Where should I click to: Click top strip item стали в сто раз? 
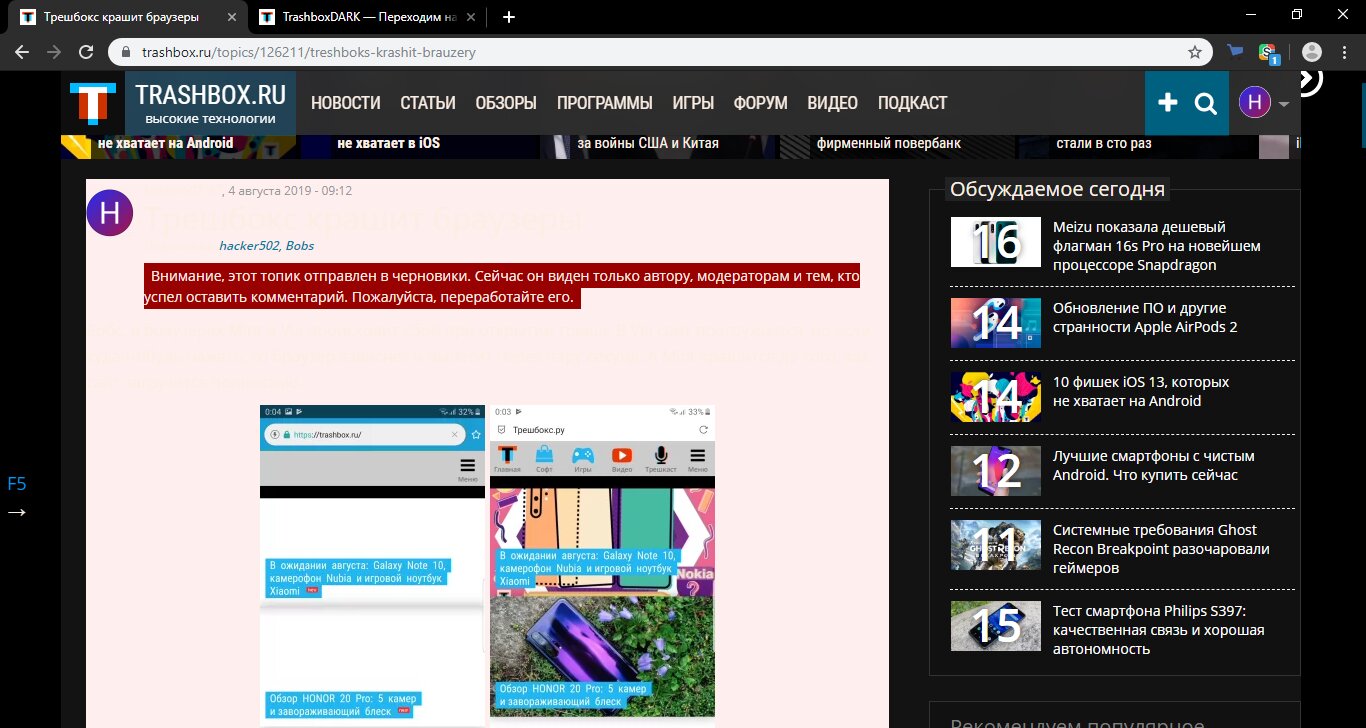[x=1104, y=143]
